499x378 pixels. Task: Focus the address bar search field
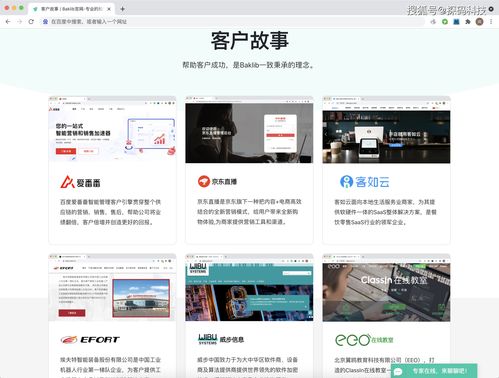[233, 22]
